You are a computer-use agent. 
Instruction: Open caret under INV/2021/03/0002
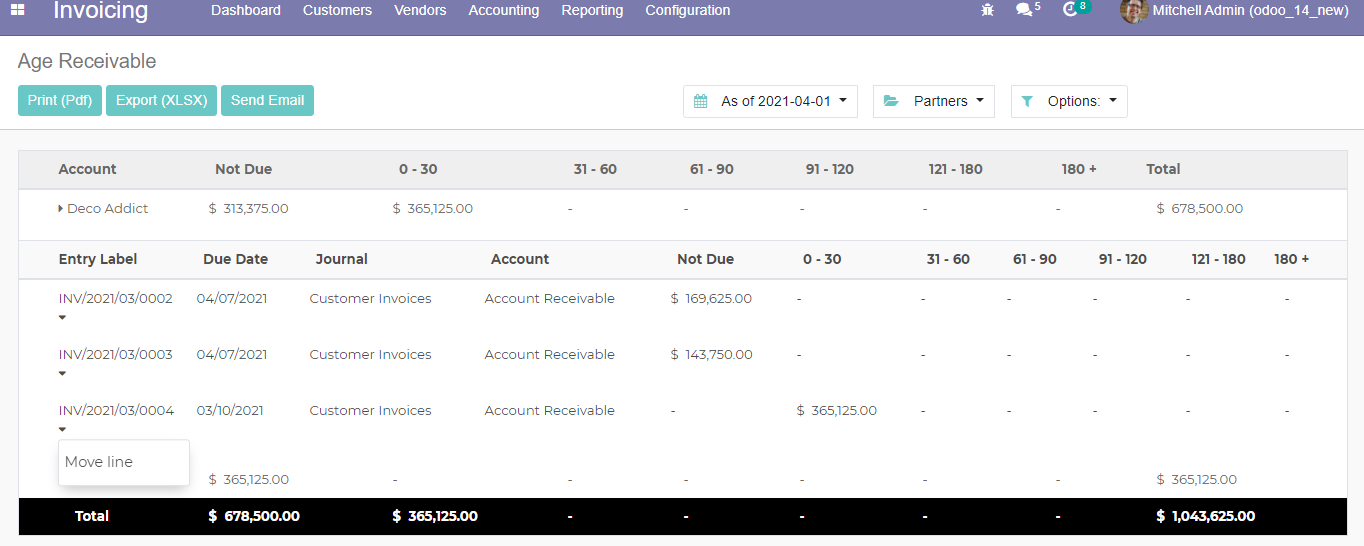click(x=62, y=318)
